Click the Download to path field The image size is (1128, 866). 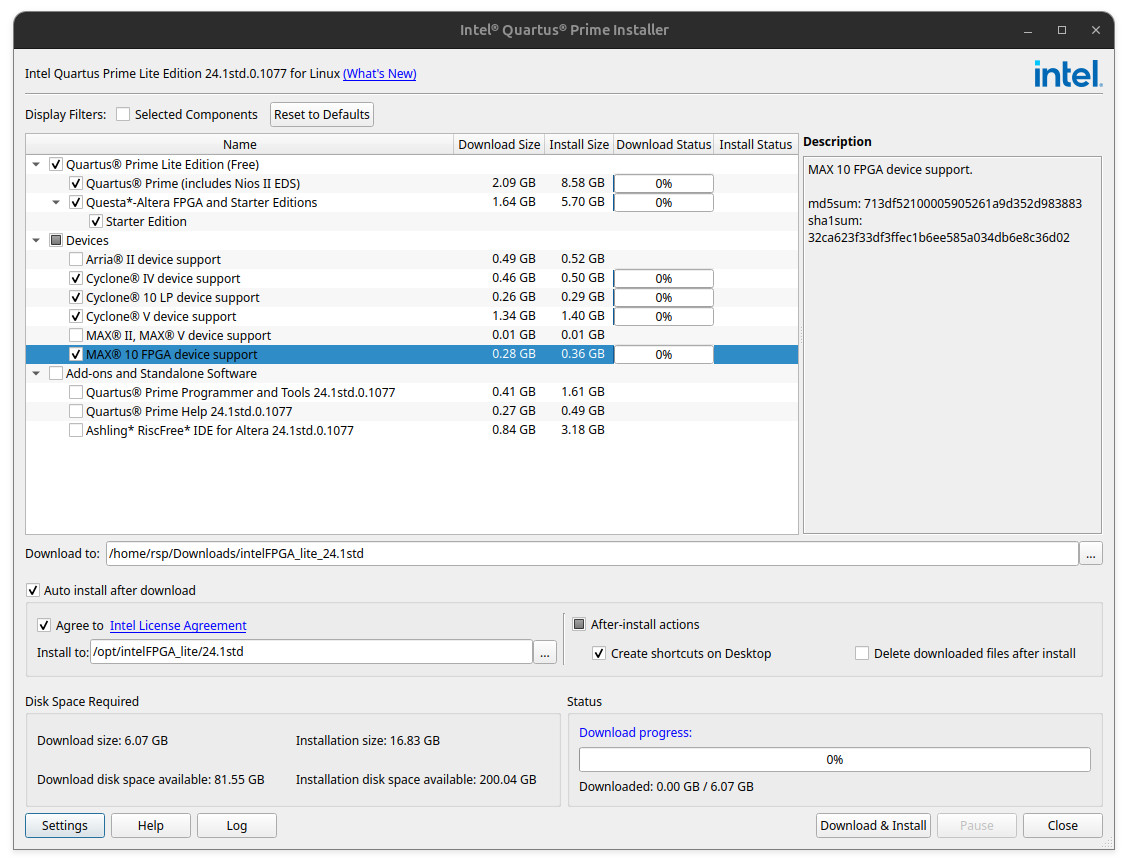592,553
